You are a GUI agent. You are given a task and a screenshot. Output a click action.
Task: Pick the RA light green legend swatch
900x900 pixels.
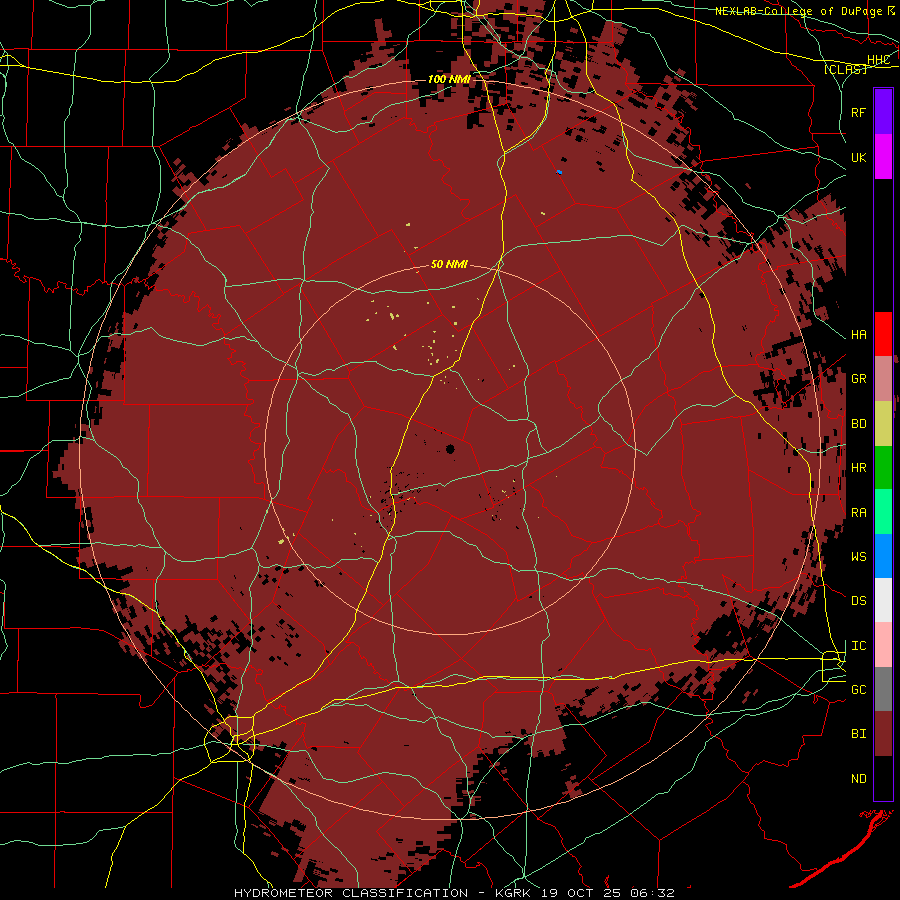click(883, 512)
